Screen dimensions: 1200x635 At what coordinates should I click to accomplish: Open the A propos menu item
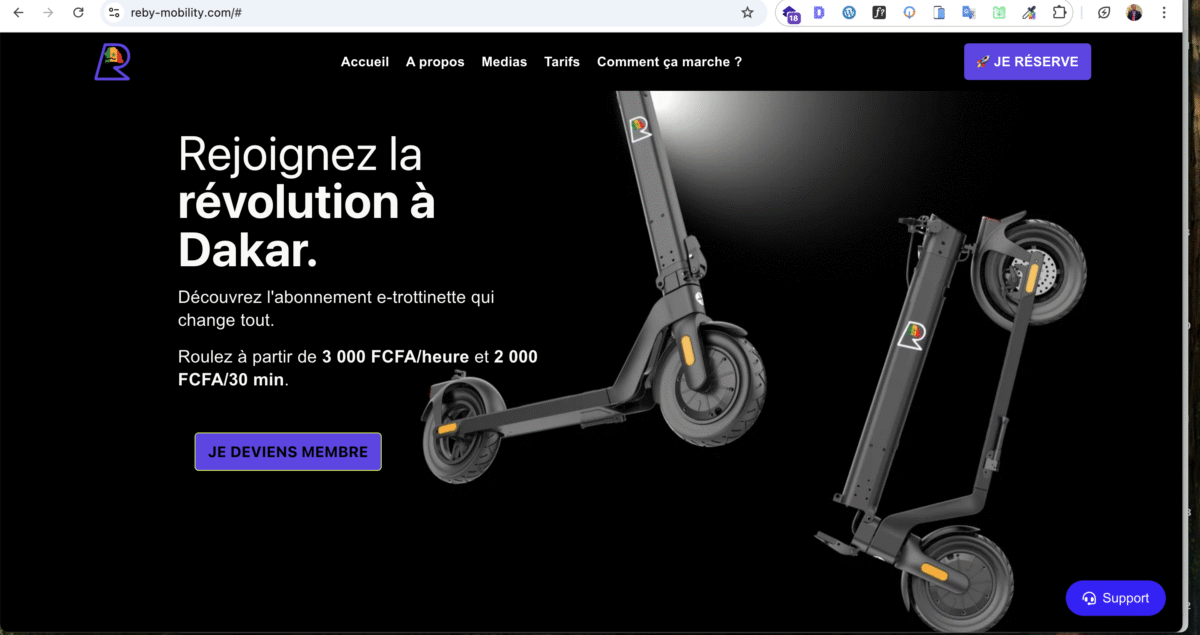coord(435,62)
